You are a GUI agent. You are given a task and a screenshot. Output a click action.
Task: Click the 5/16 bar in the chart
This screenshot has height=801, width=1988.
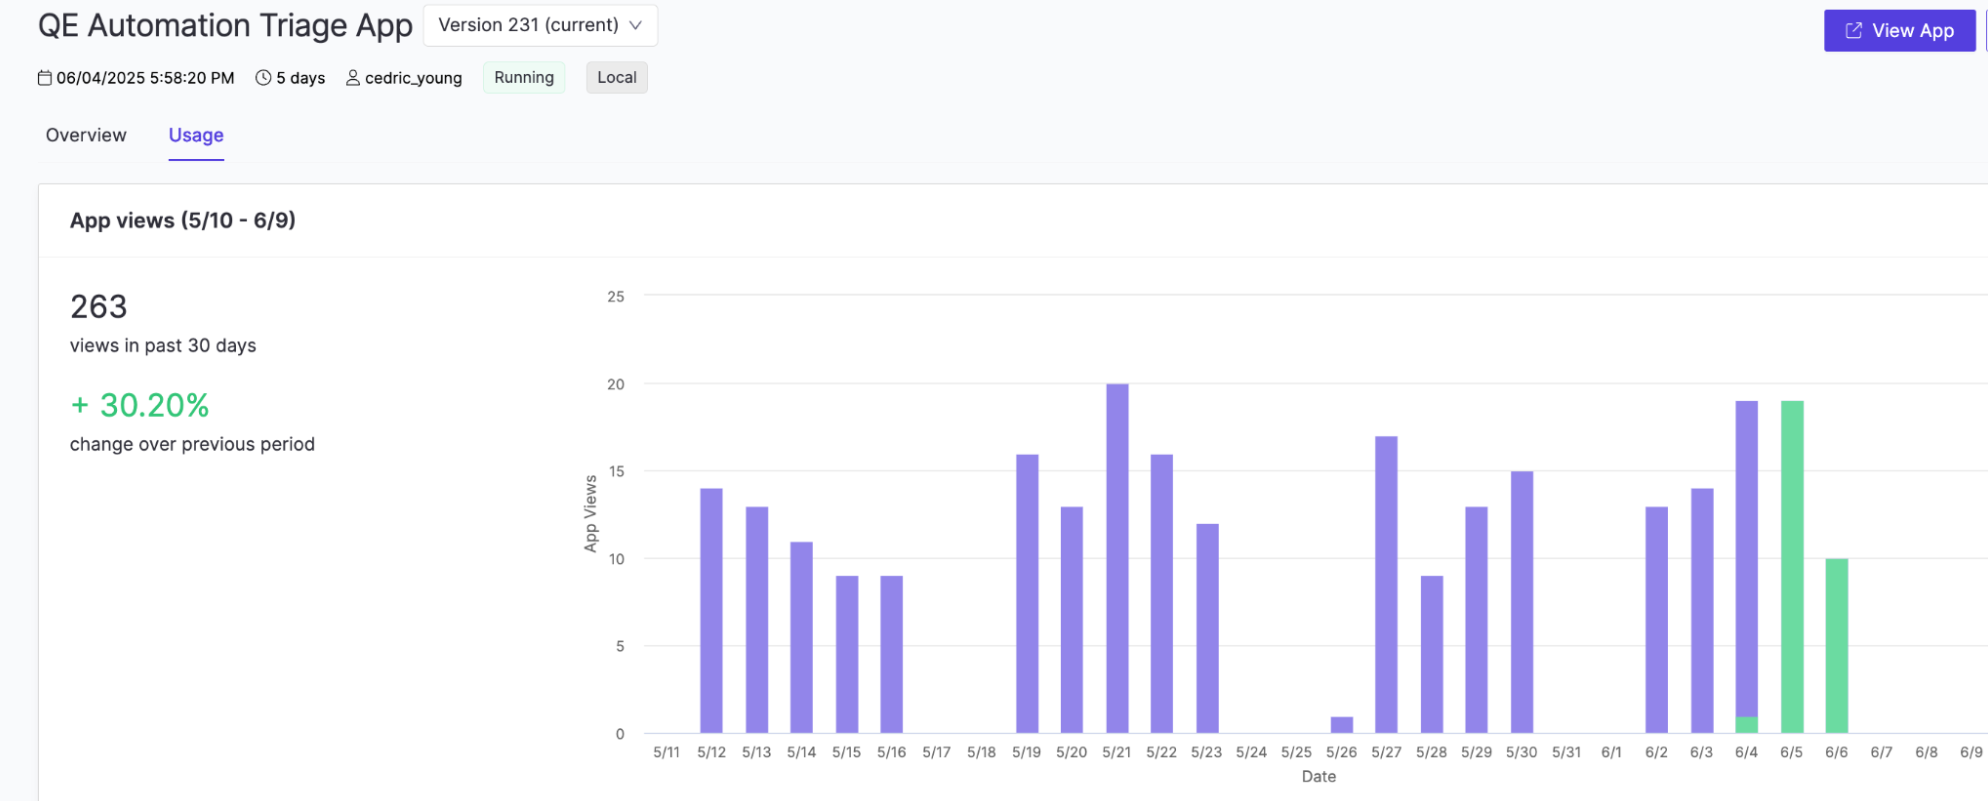892,655
